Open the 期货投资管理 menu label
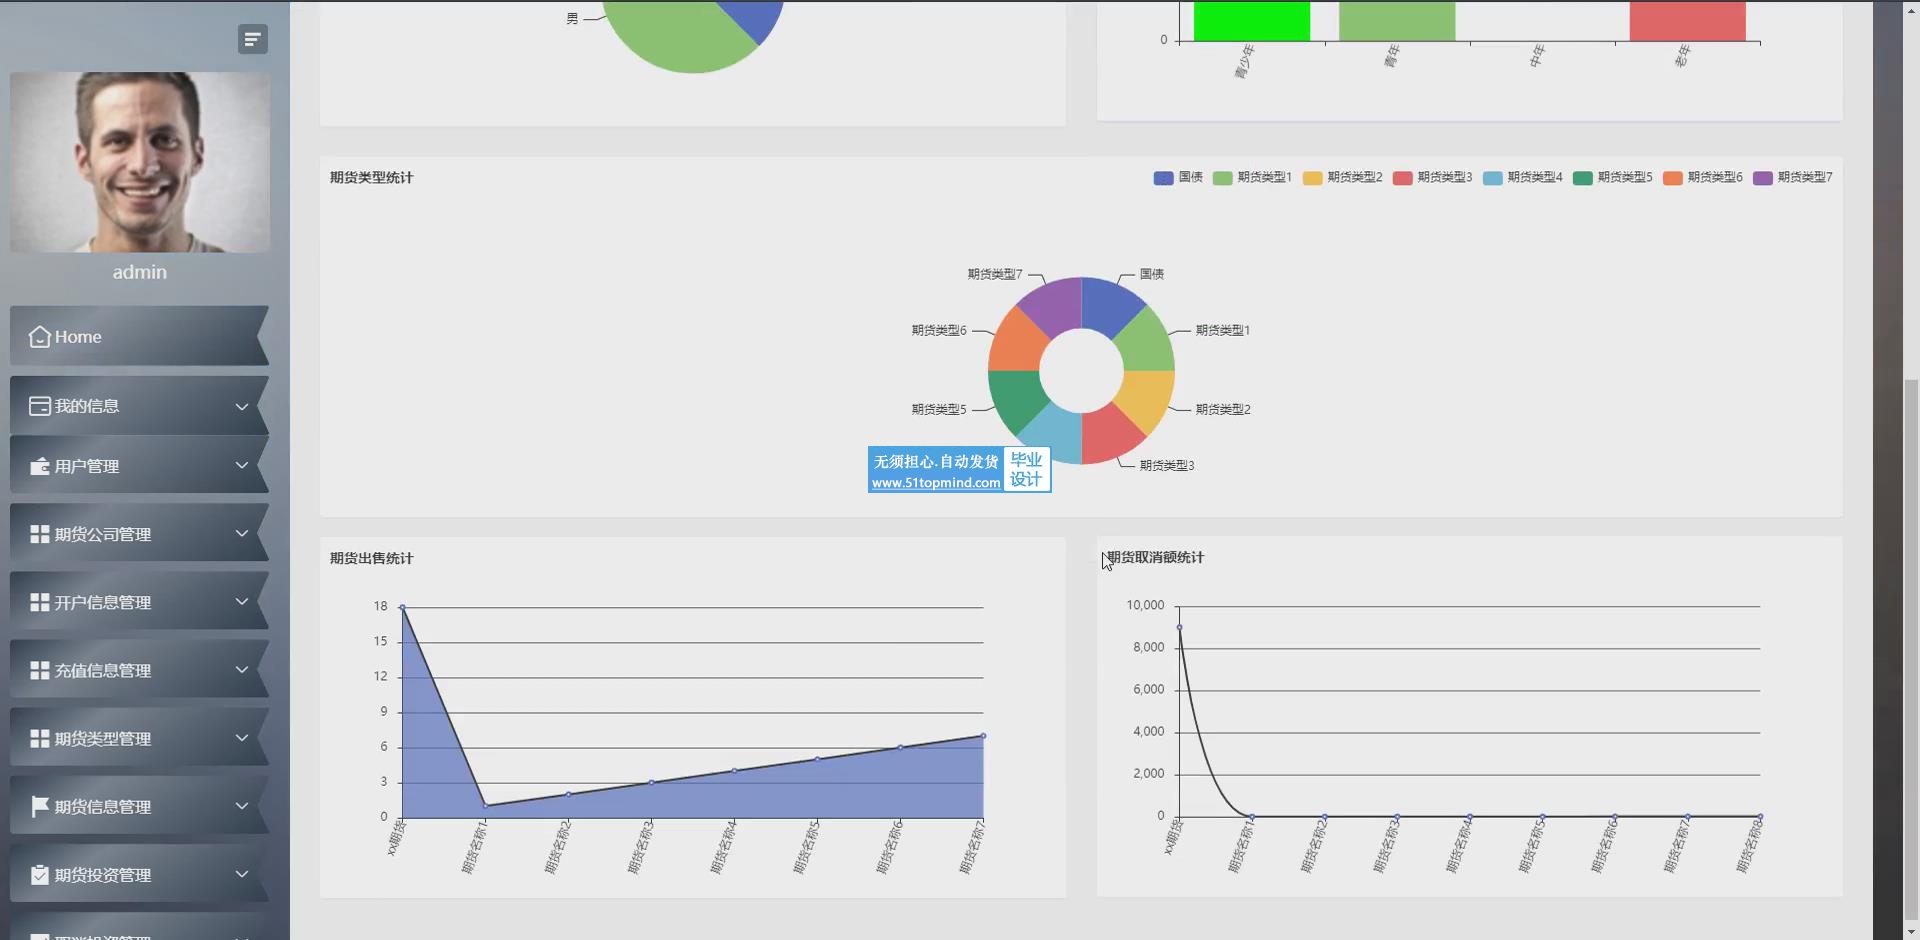This screenshot has width=1920, height=940. [x=103, y=874]
